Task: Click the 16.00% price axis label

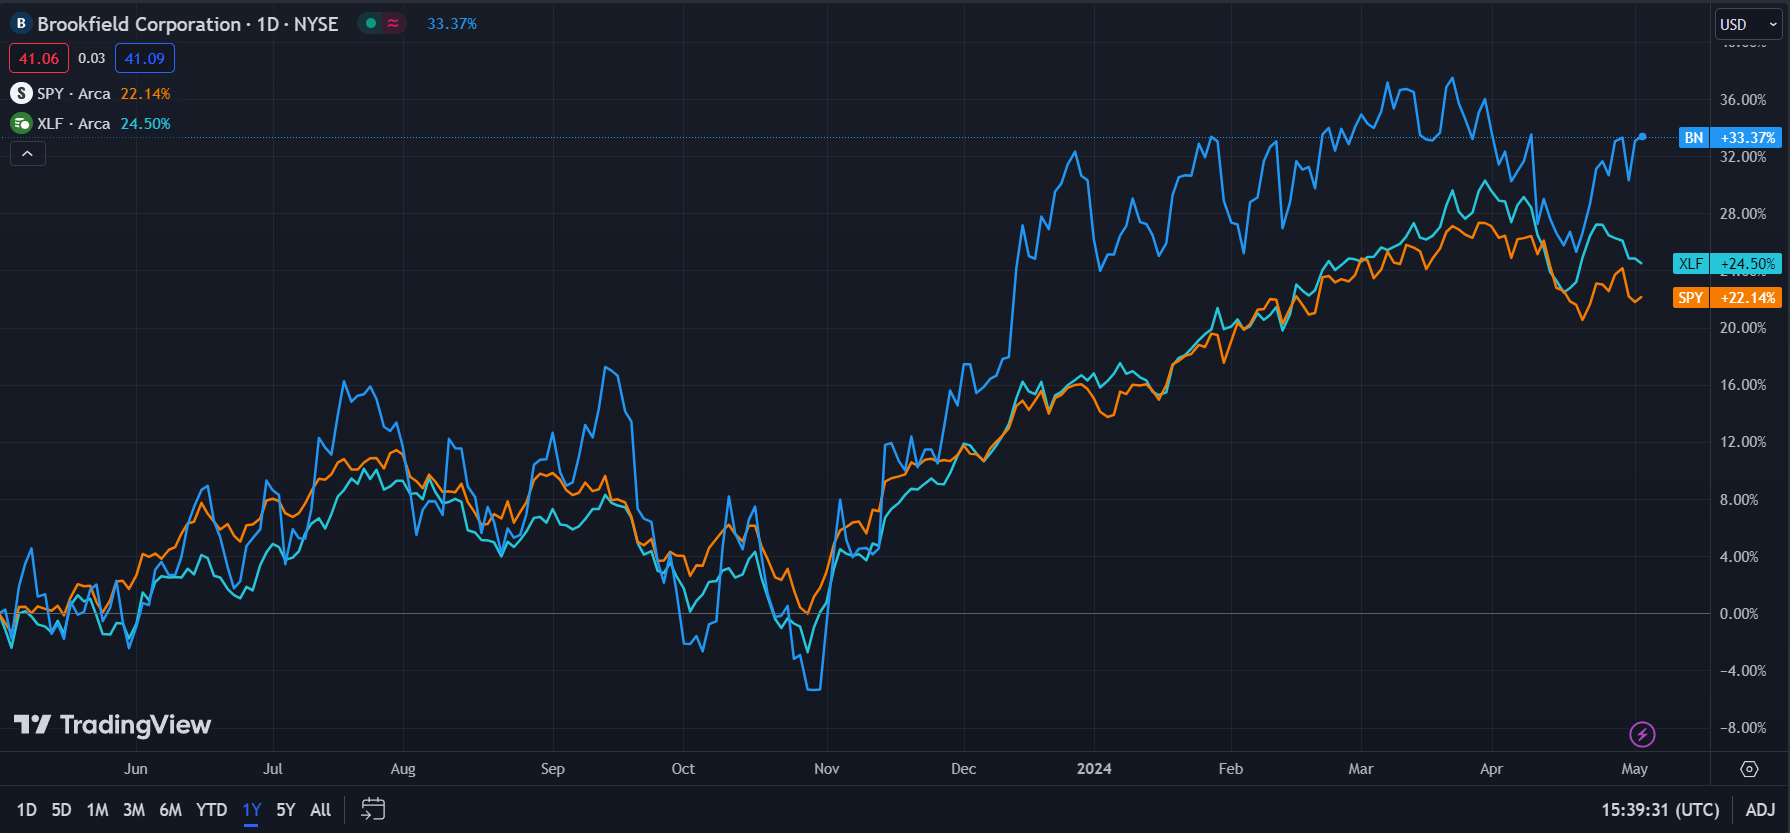Action: tap(1743, 385)
